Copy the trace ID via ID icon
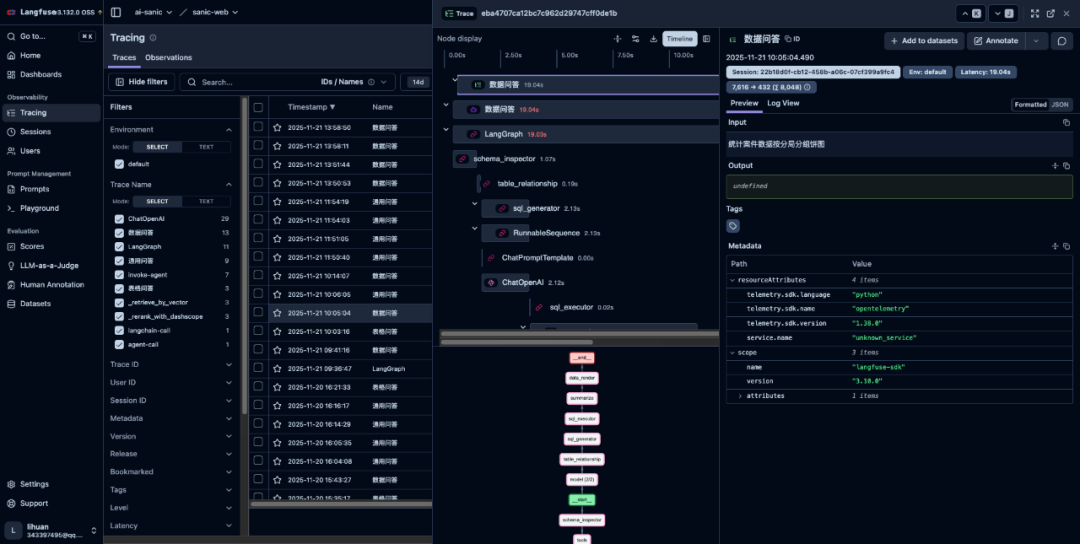The image size is (1080, 544). point(792,39)
